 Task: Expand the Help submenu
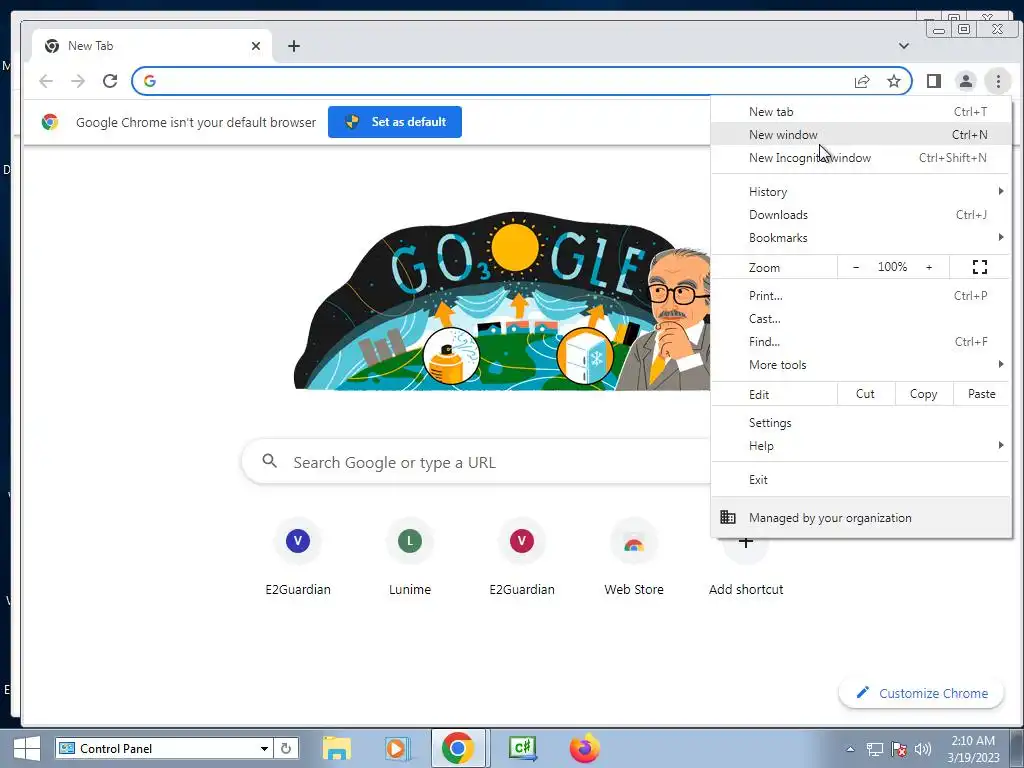coord(861,445)
